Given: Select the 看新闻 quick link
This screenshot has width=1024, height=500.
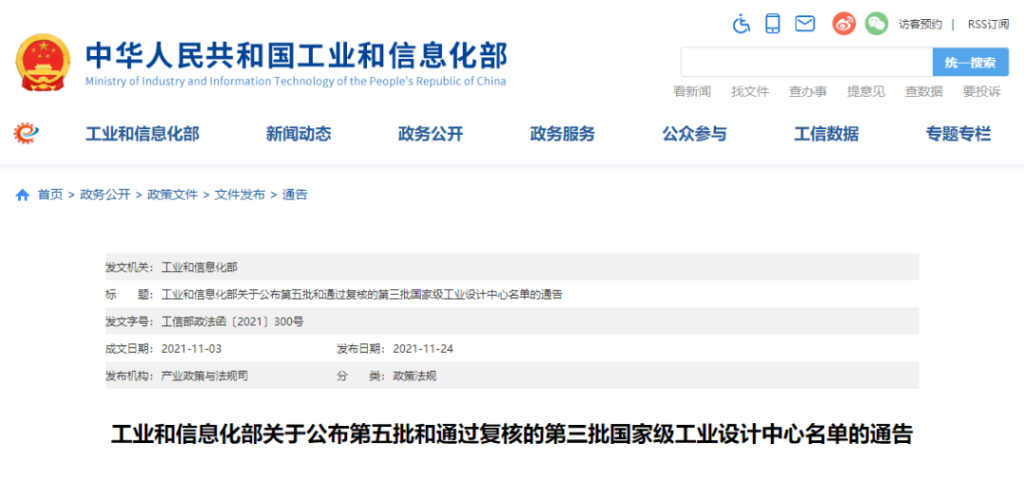Looking at the screenshot, I should pos(692,91).
